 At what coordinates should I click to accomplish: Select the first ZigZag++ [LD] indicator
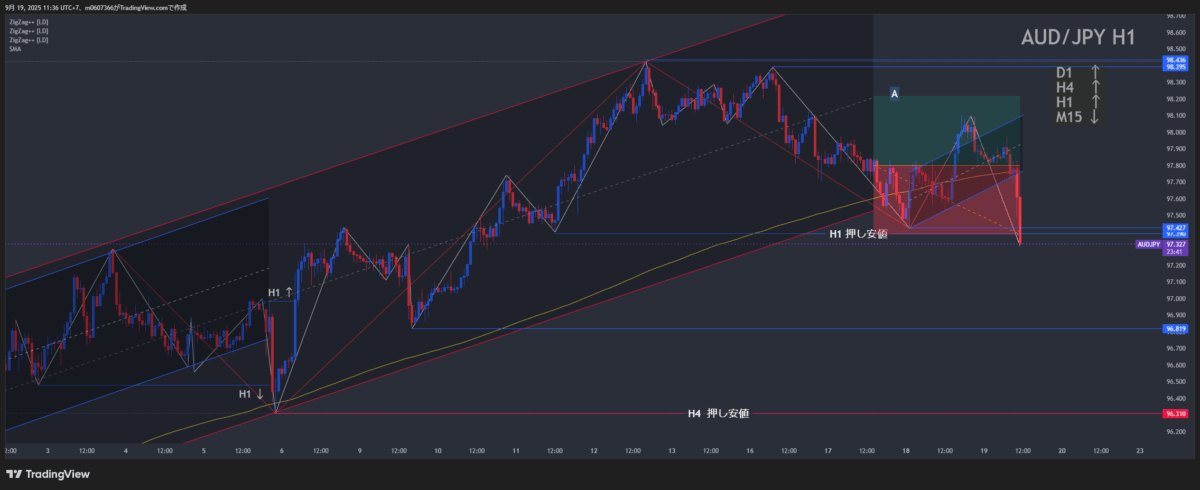coord(28,22)
